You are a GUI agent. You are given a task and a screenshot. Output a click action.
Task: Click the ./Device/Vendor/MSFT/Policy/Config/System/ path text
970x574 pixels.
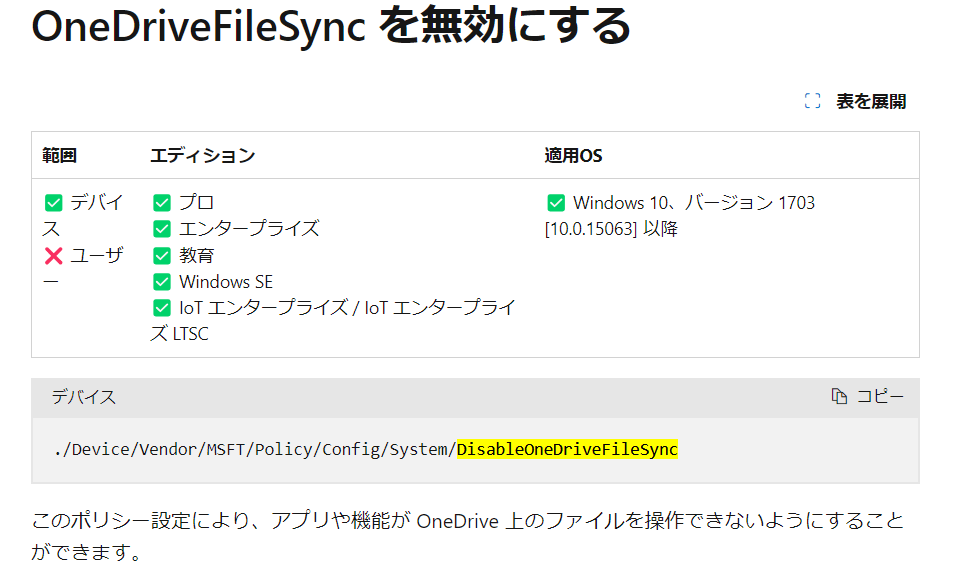[x=255, y=449]
